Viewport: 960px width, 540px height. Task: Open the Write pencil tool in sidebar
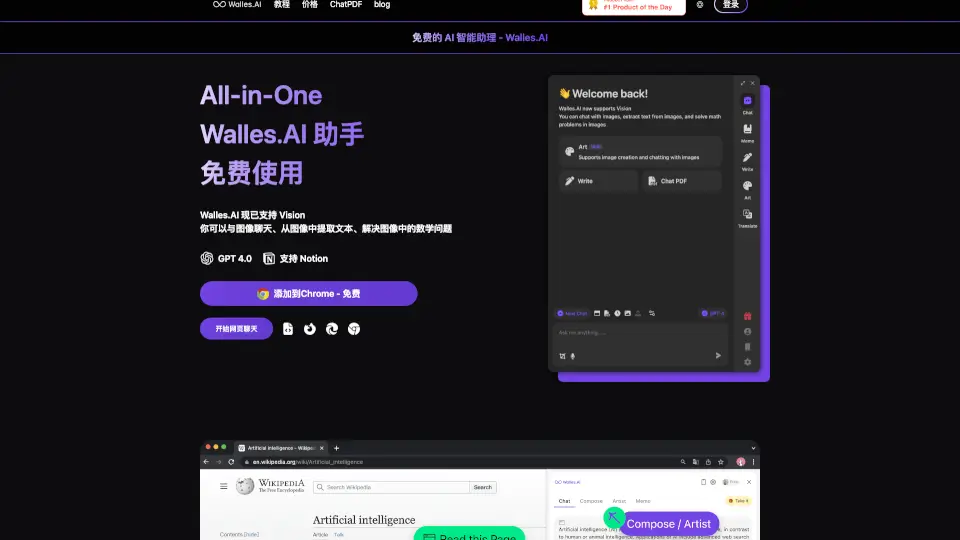tap(747, 159)
